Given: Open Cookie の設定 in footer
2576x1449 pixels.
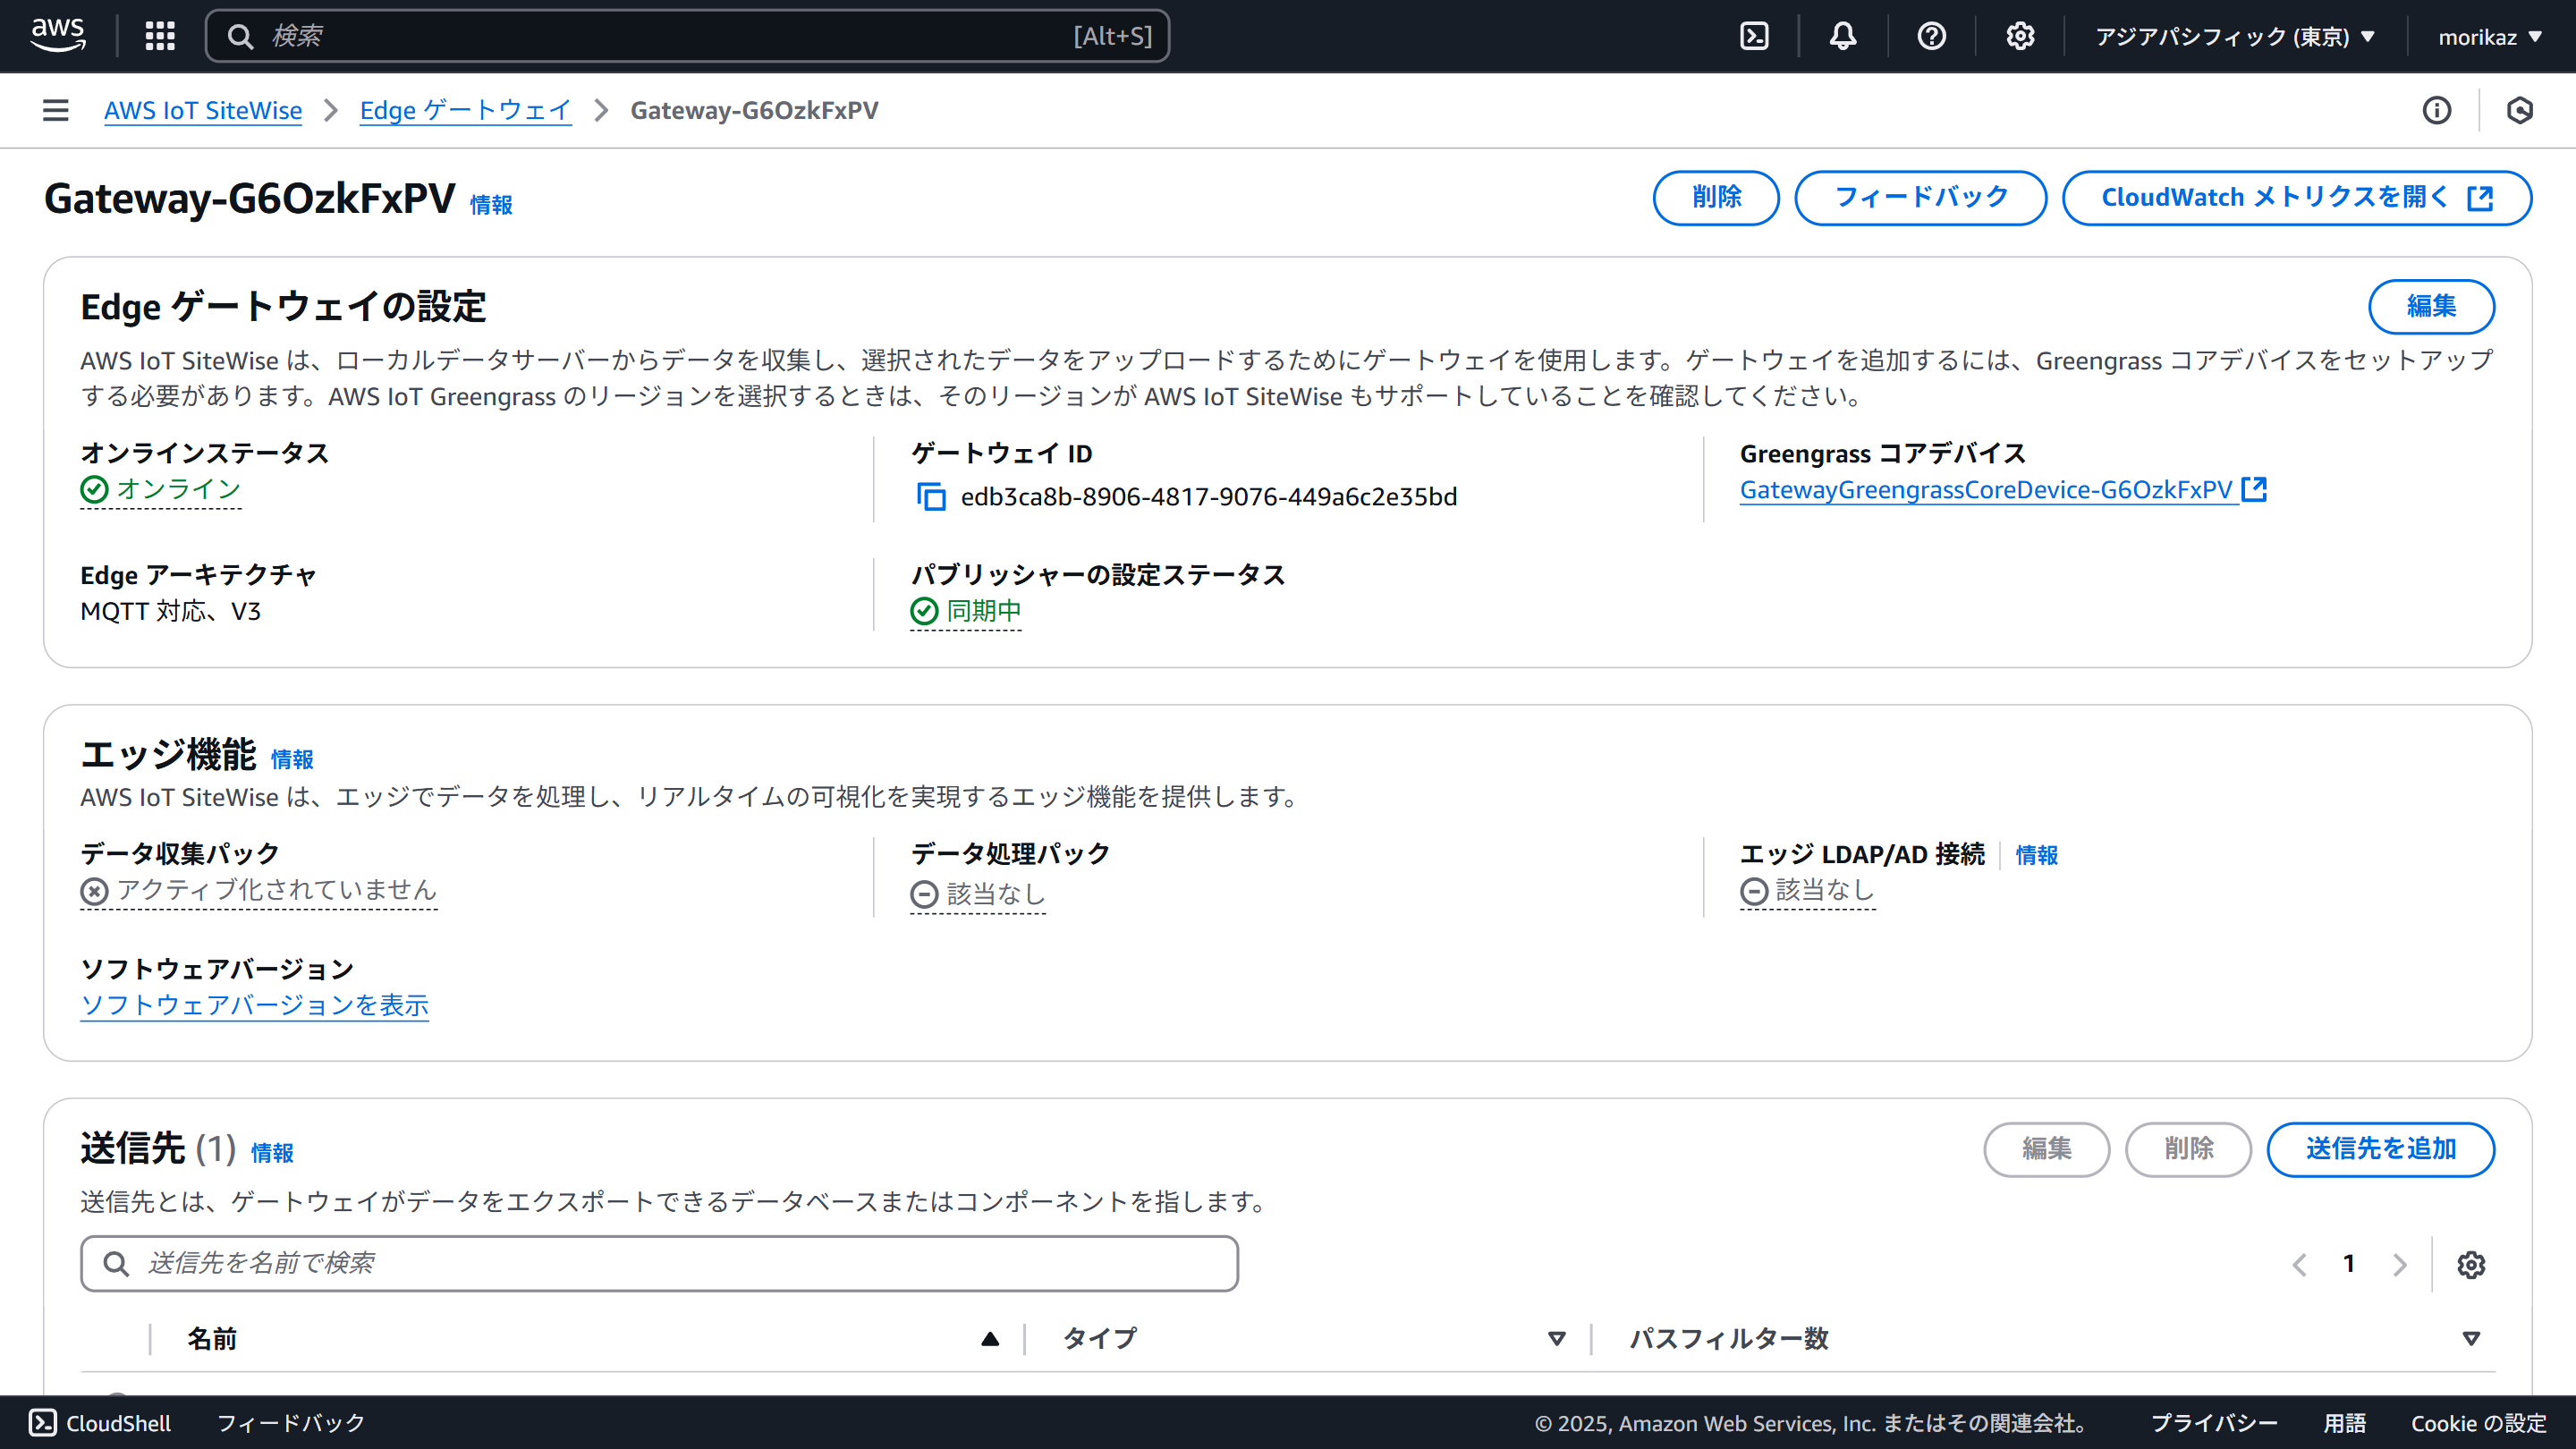Looking at the screenshot, I should tap(2478, 1423).
